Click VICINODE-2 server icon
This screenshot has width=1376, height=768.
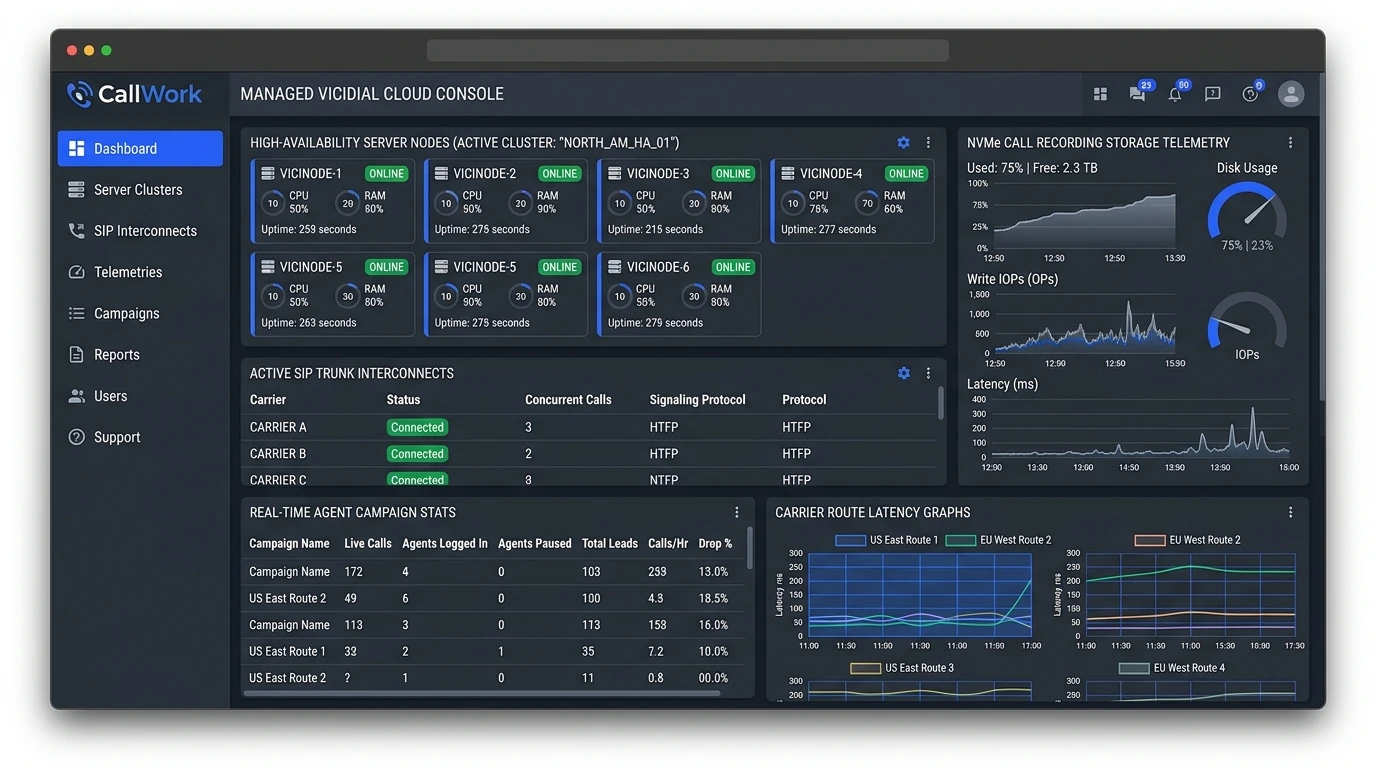(x=441, y=174)
